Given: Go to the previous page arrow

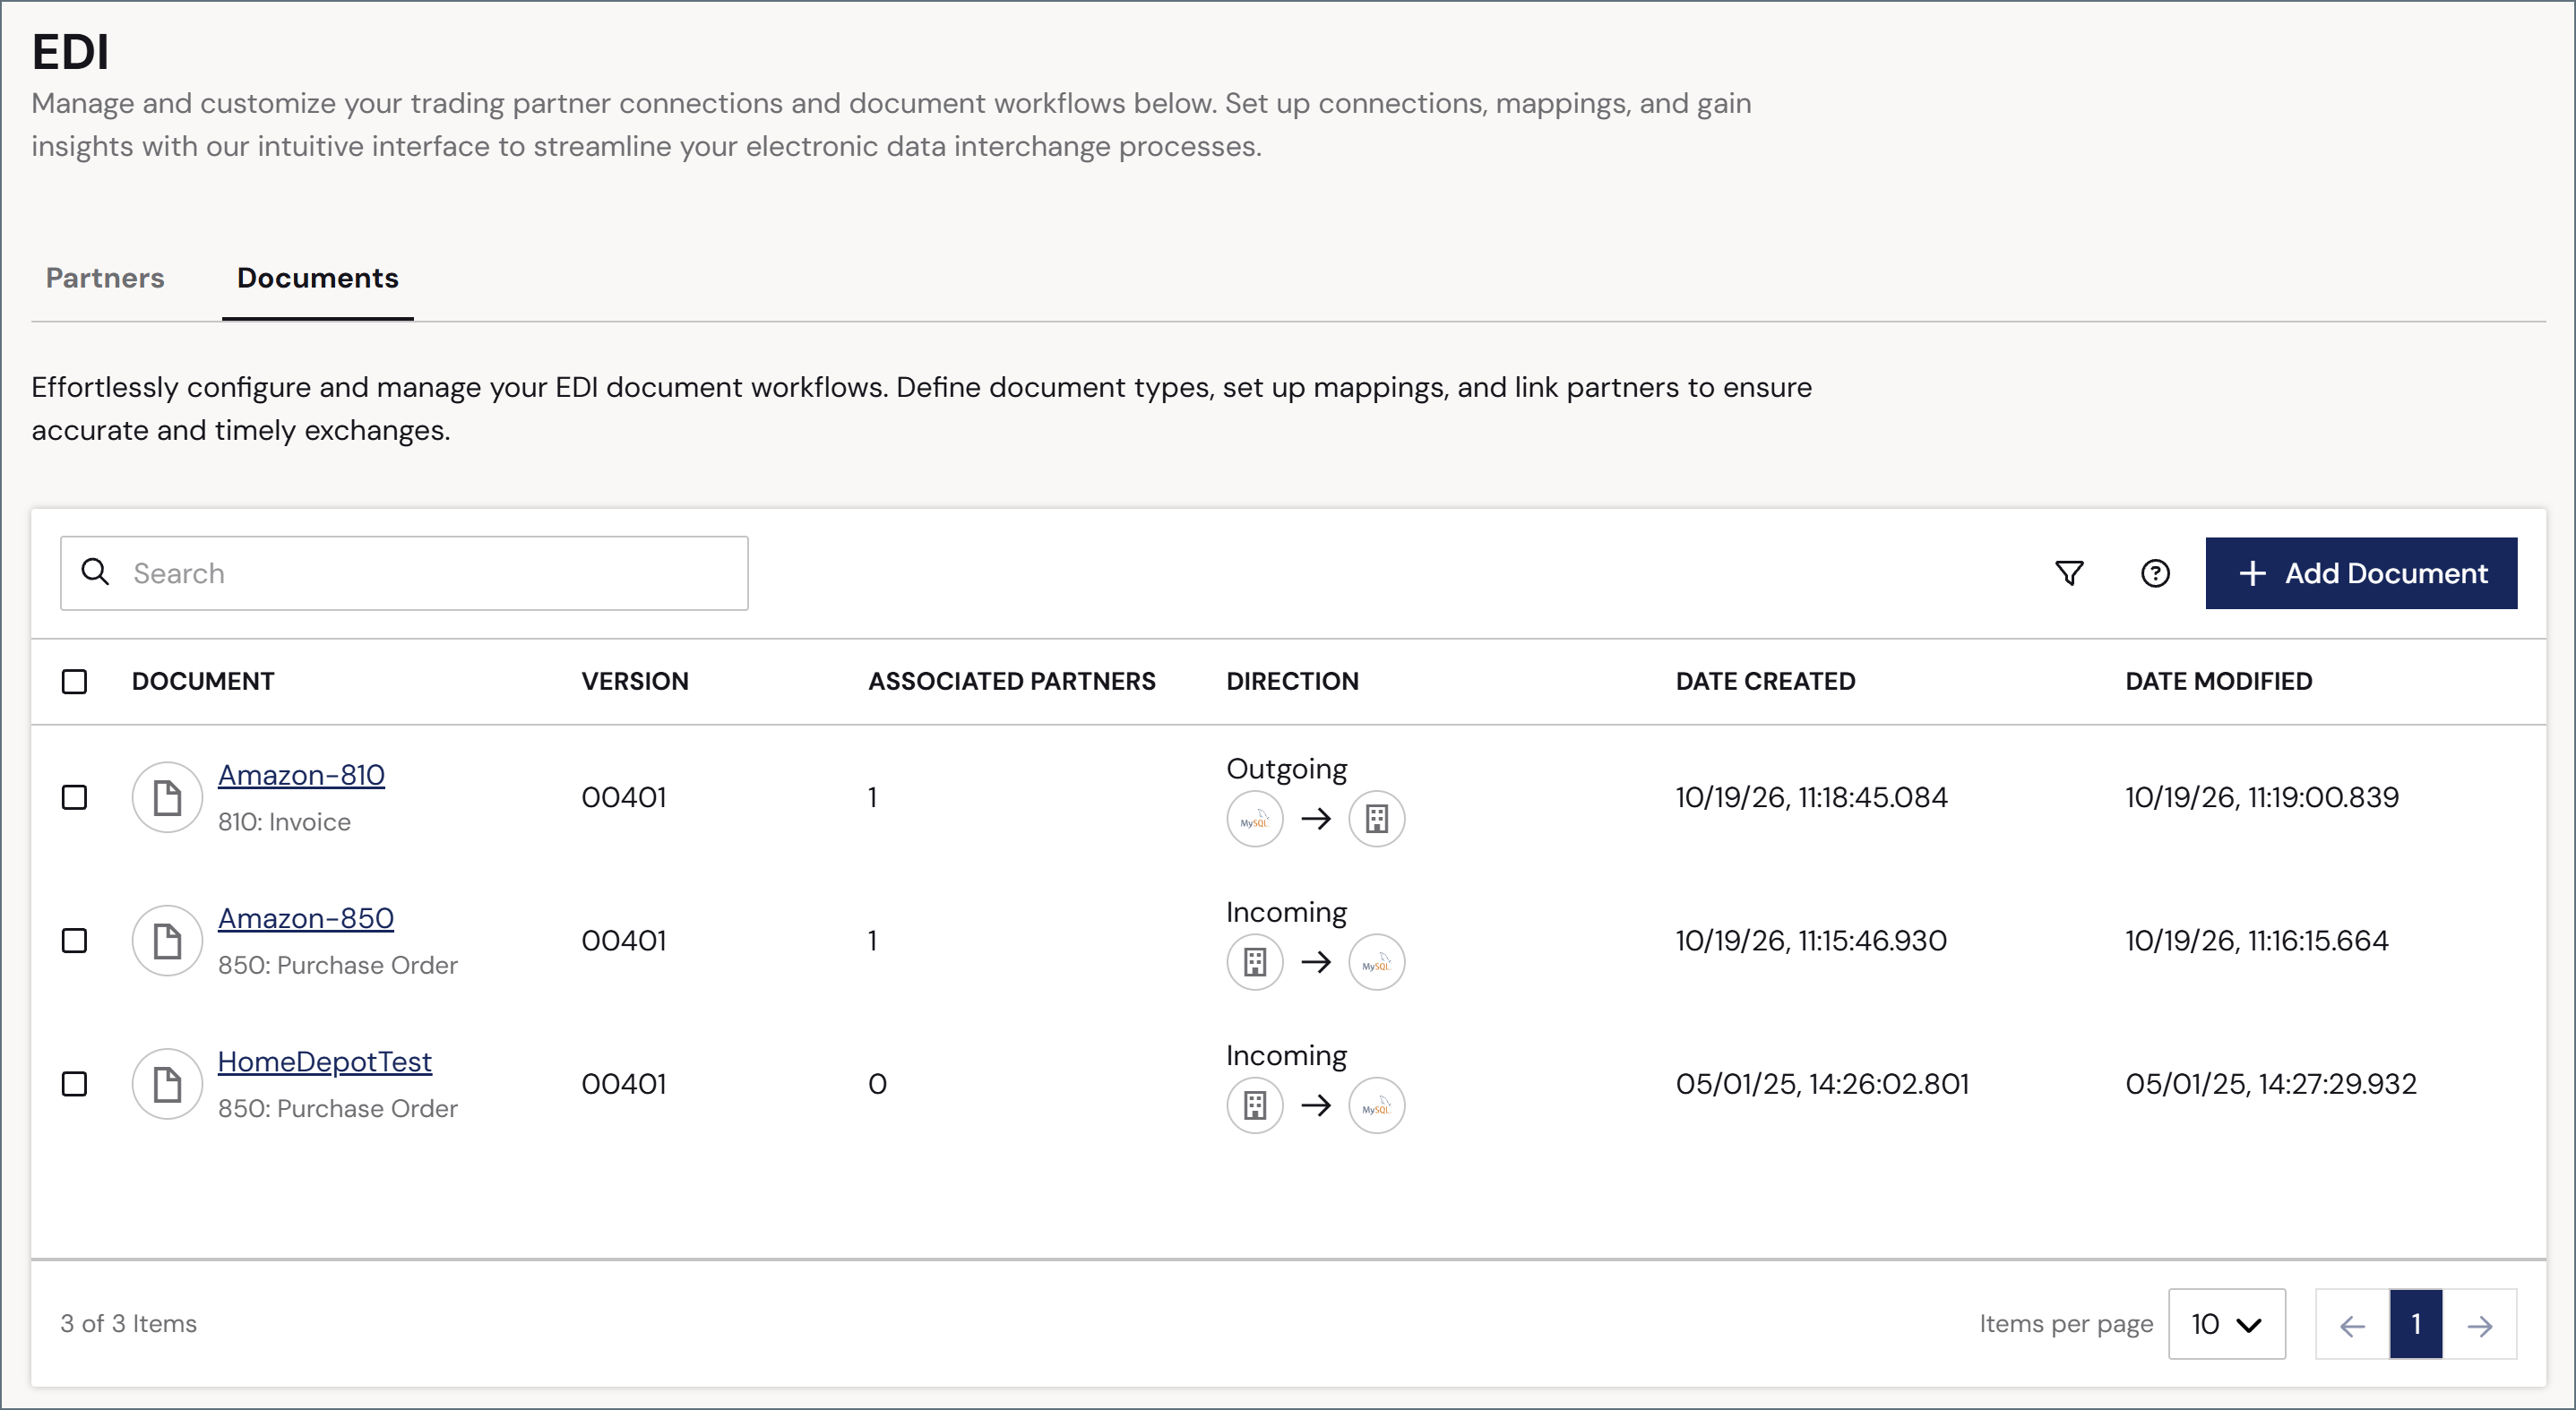Looking at the screenshot, I should (x=2353, y=1324).
